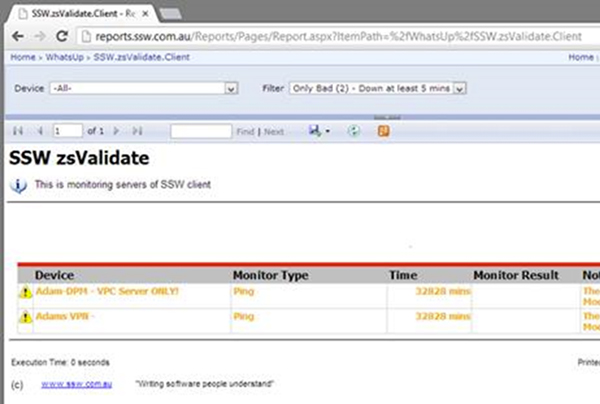Jump to last report page
This screenshot has width=600, height=404.
137,131
